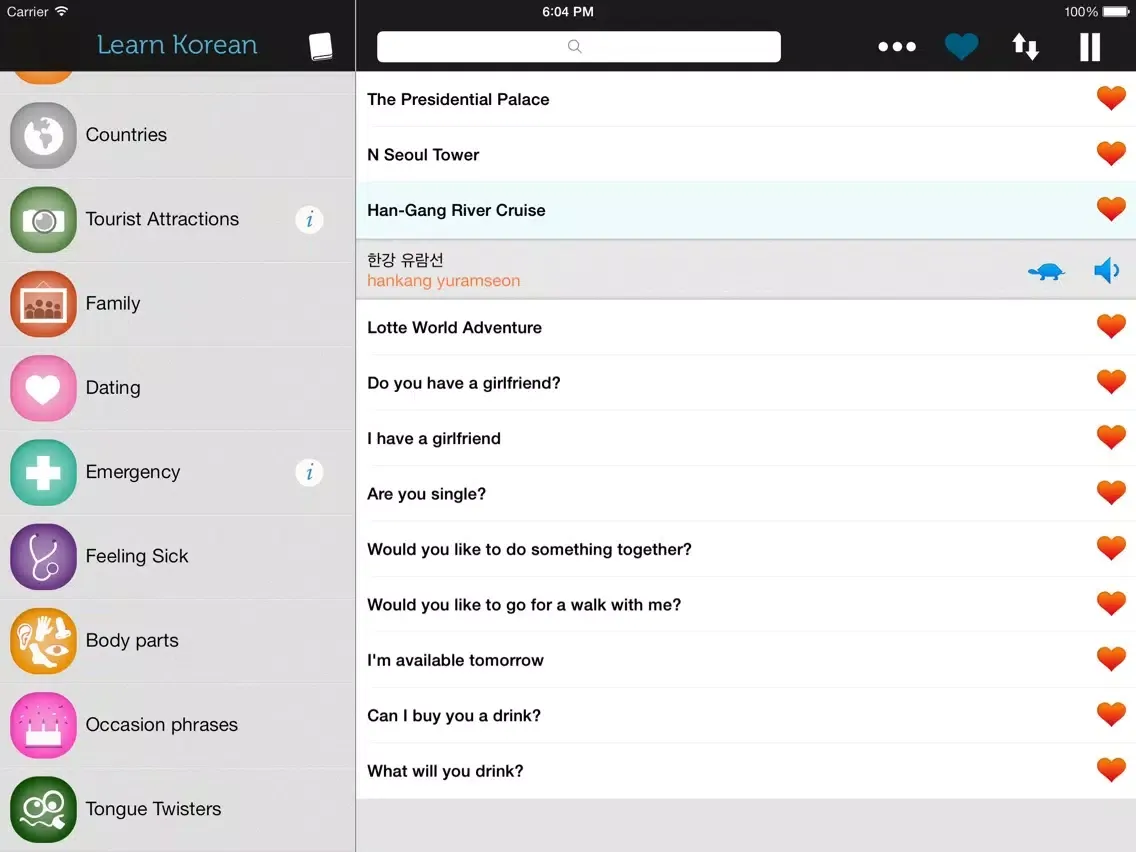Click the search field at the top
Image resolution: width=1136 pixels, height=852 pixels.
pos(578,47)
